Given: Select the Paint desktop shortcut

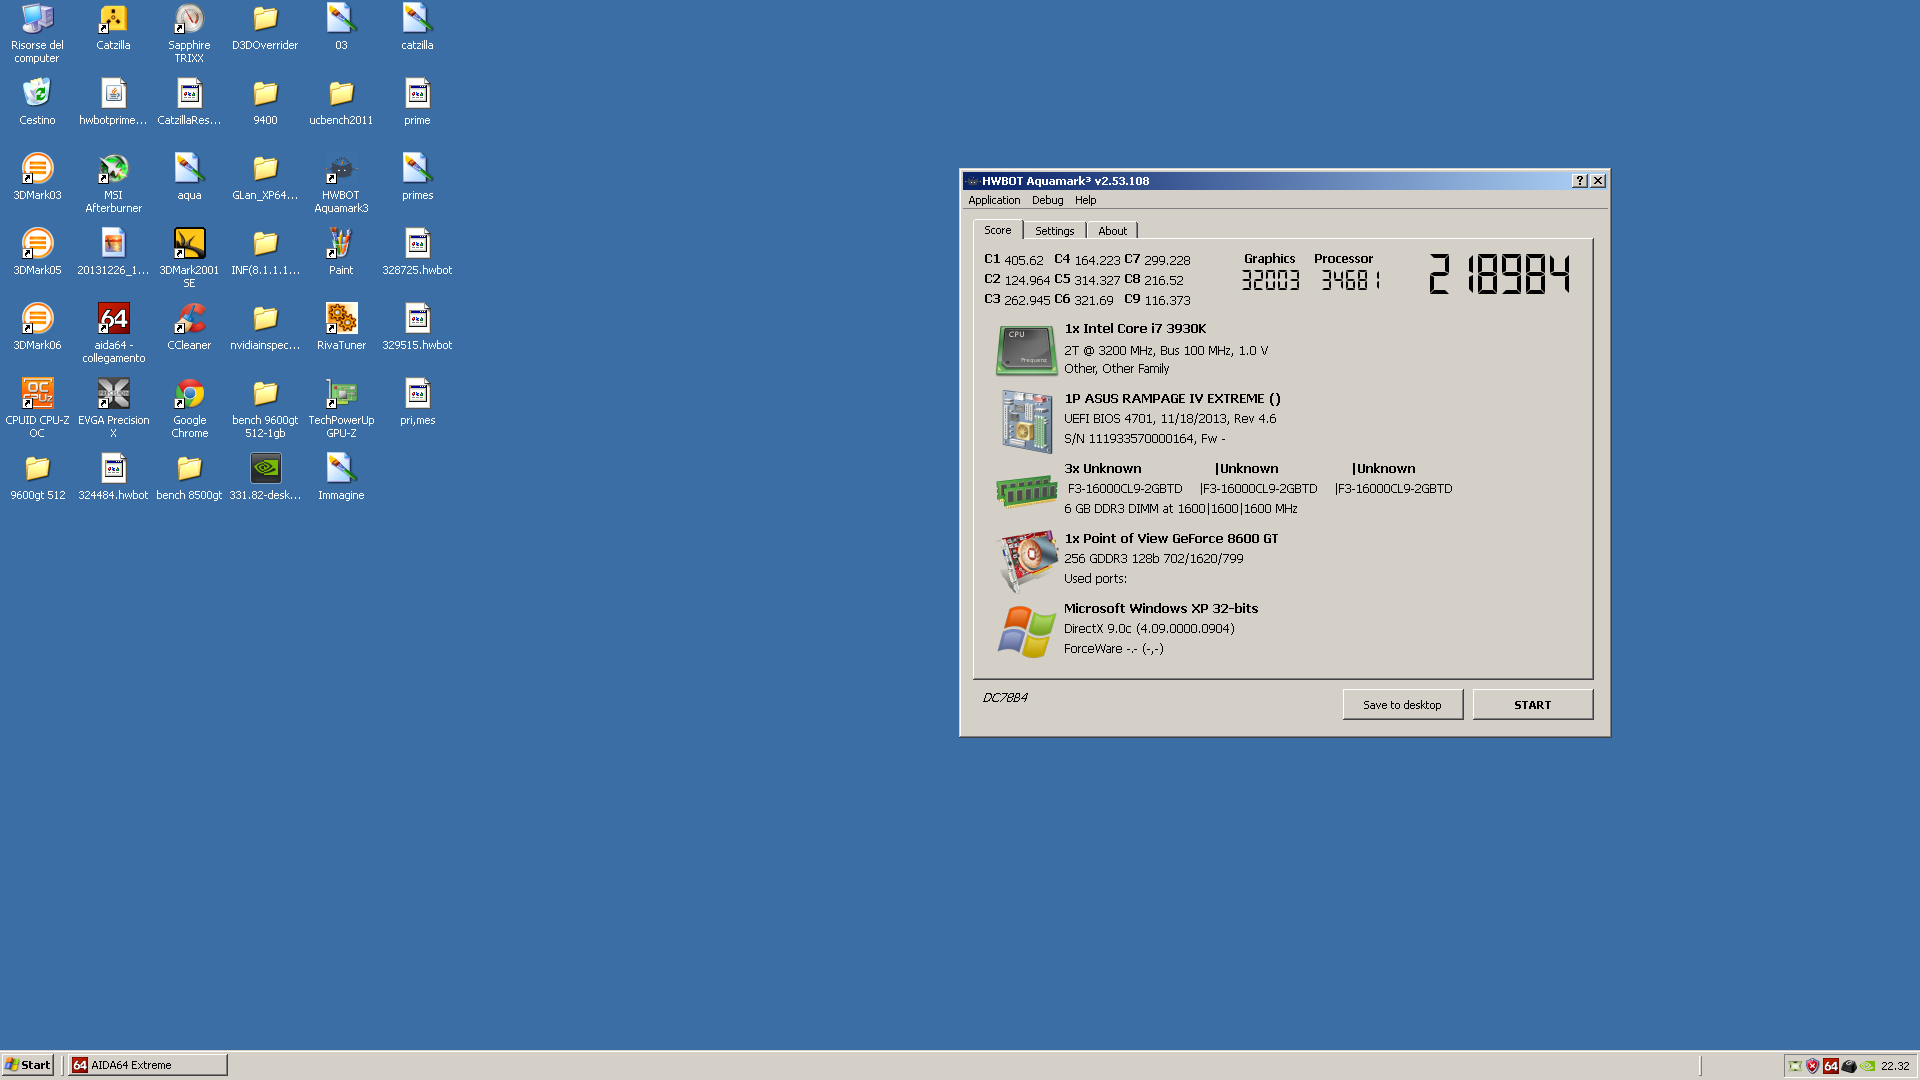Looking at the screenshot, I should tap(341, 251).
